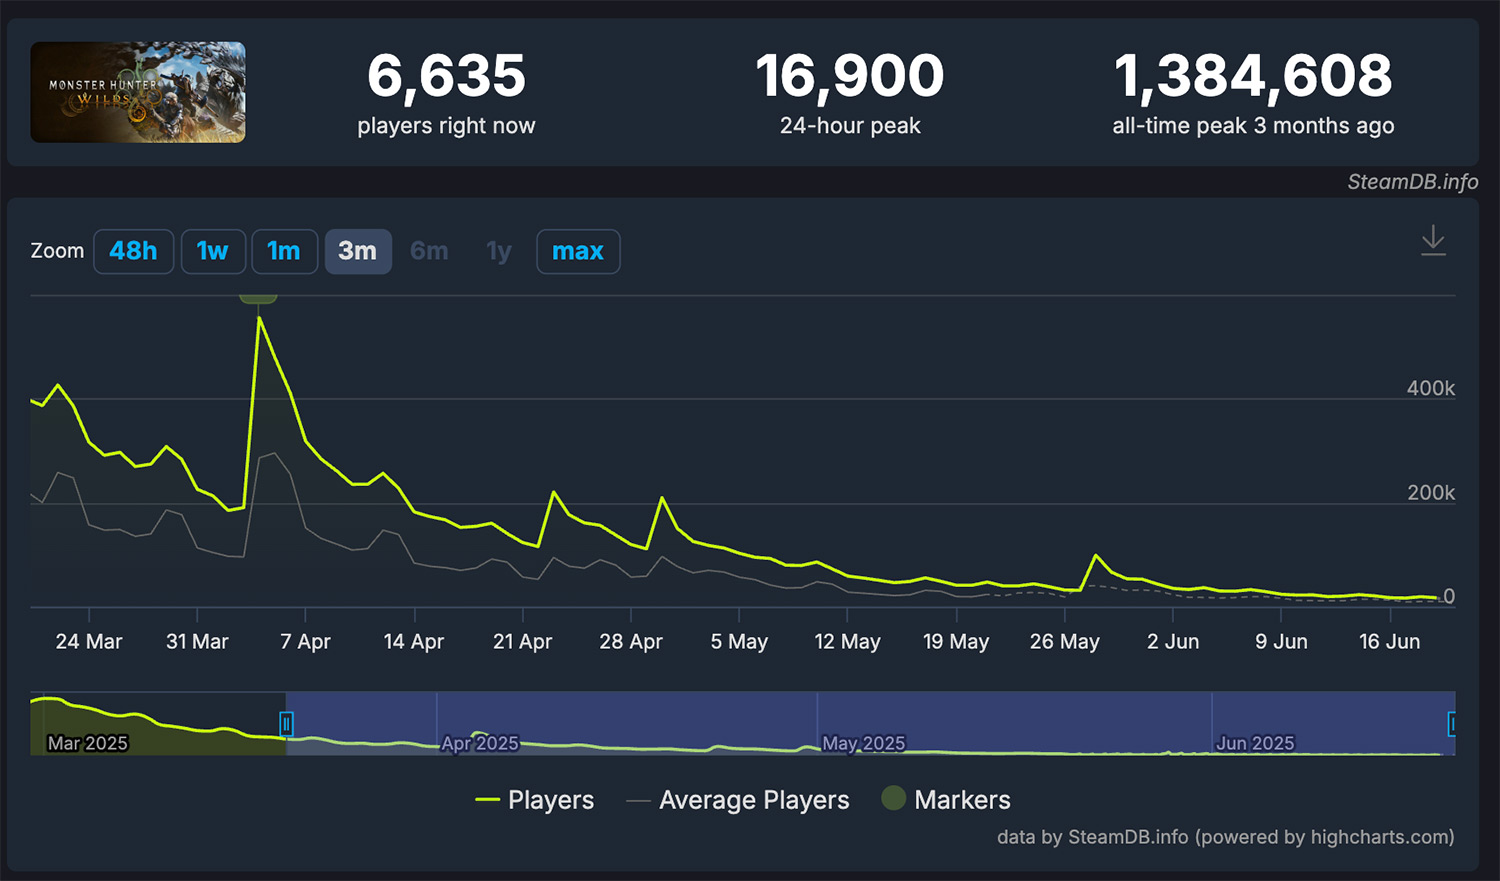Image resolution: width=1500 pixels, height=881 pixels.
Task: Click the 12 May axis label
Action: click(x=847, y=642)
